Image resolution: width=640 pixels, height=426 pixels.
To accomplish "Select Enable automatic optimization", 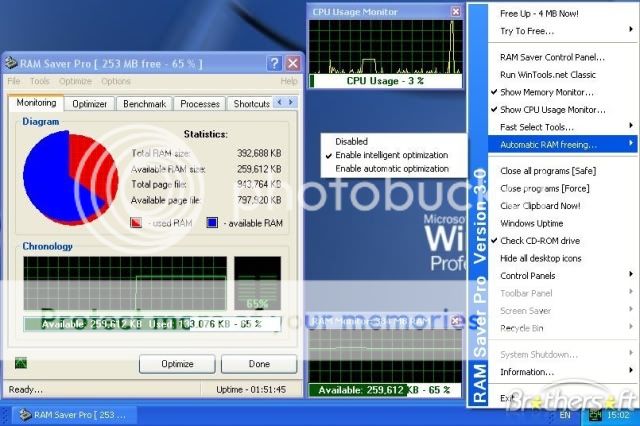I will [392, 169].
